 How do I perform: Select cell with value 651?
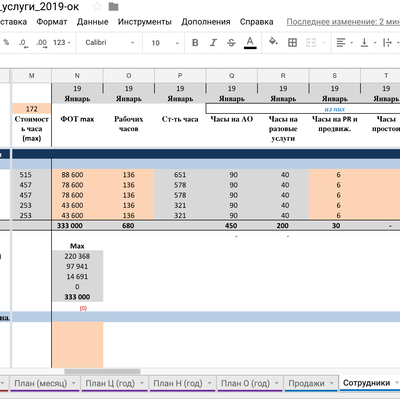[x=180, y=175]
